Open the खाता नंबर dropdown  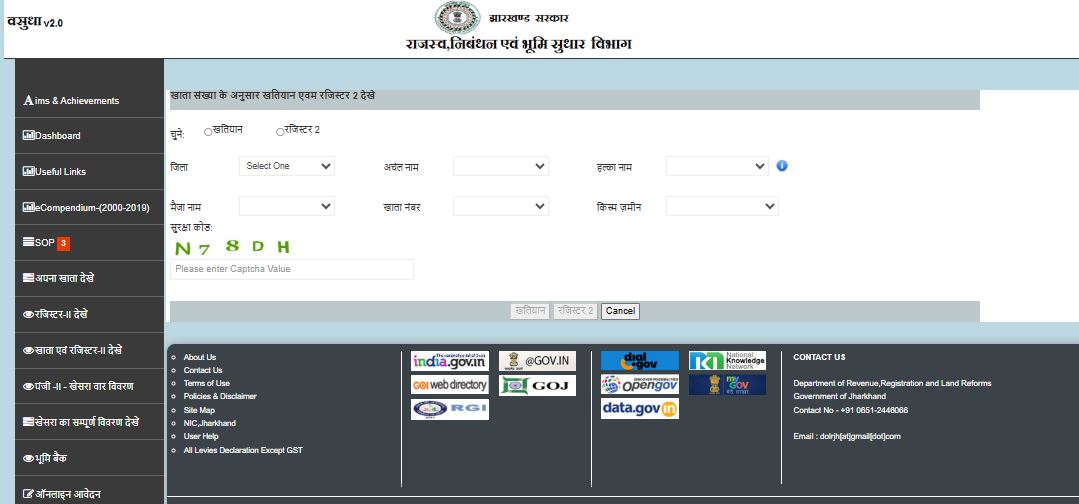501,206
